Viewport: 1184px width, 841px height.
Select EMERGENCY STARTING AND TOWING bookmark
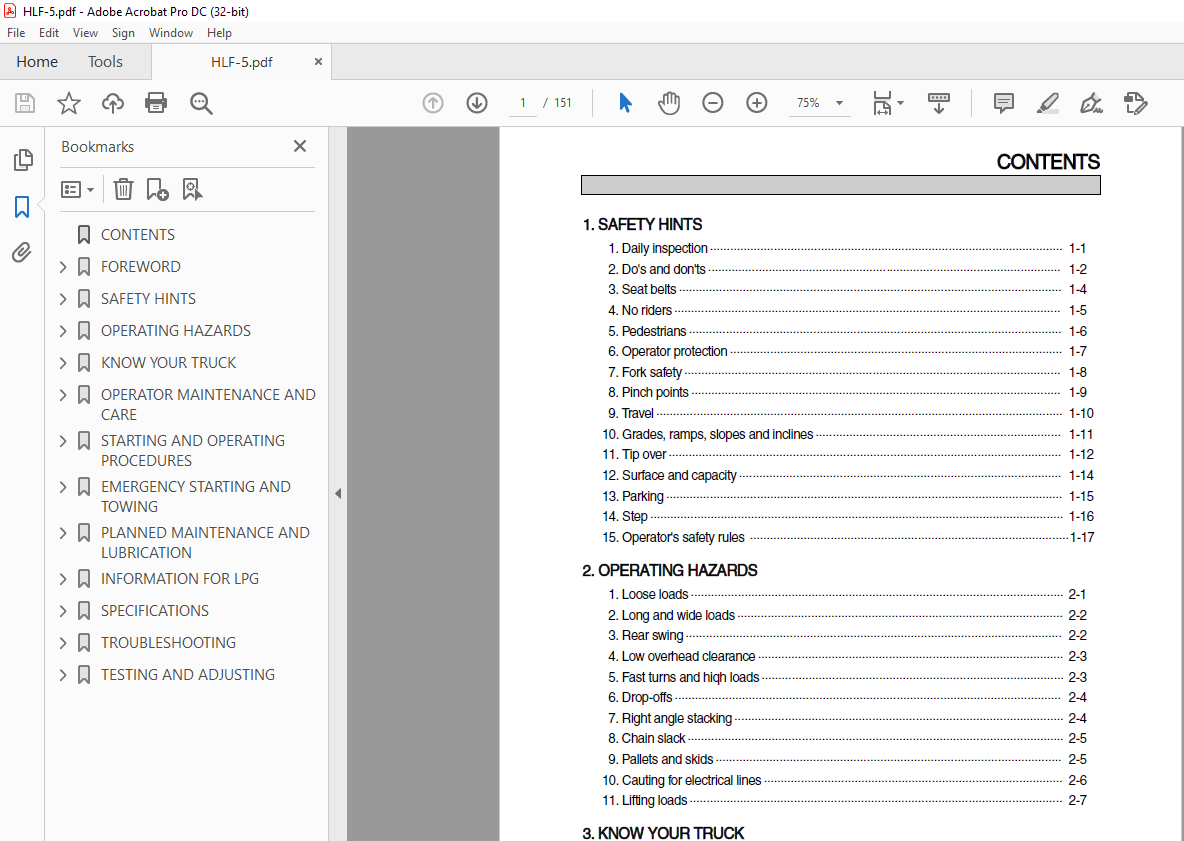196,496
